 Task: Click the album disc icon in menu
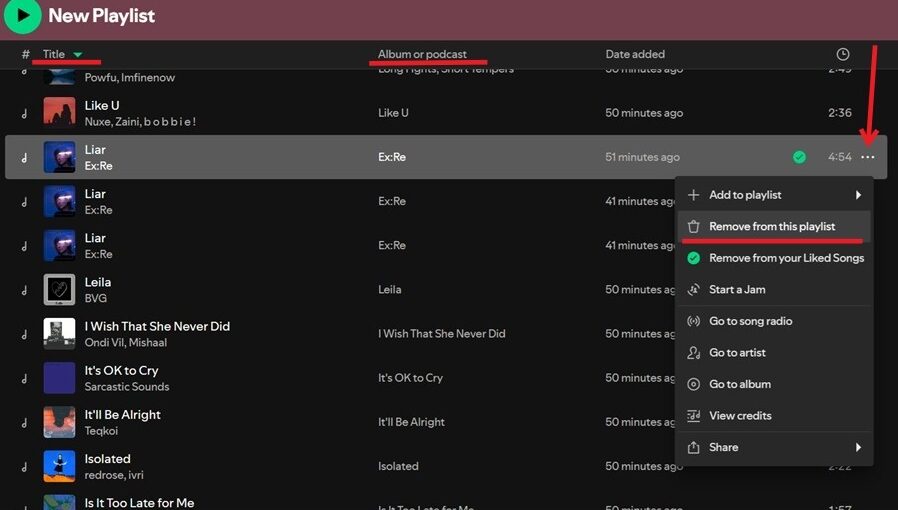694,384
